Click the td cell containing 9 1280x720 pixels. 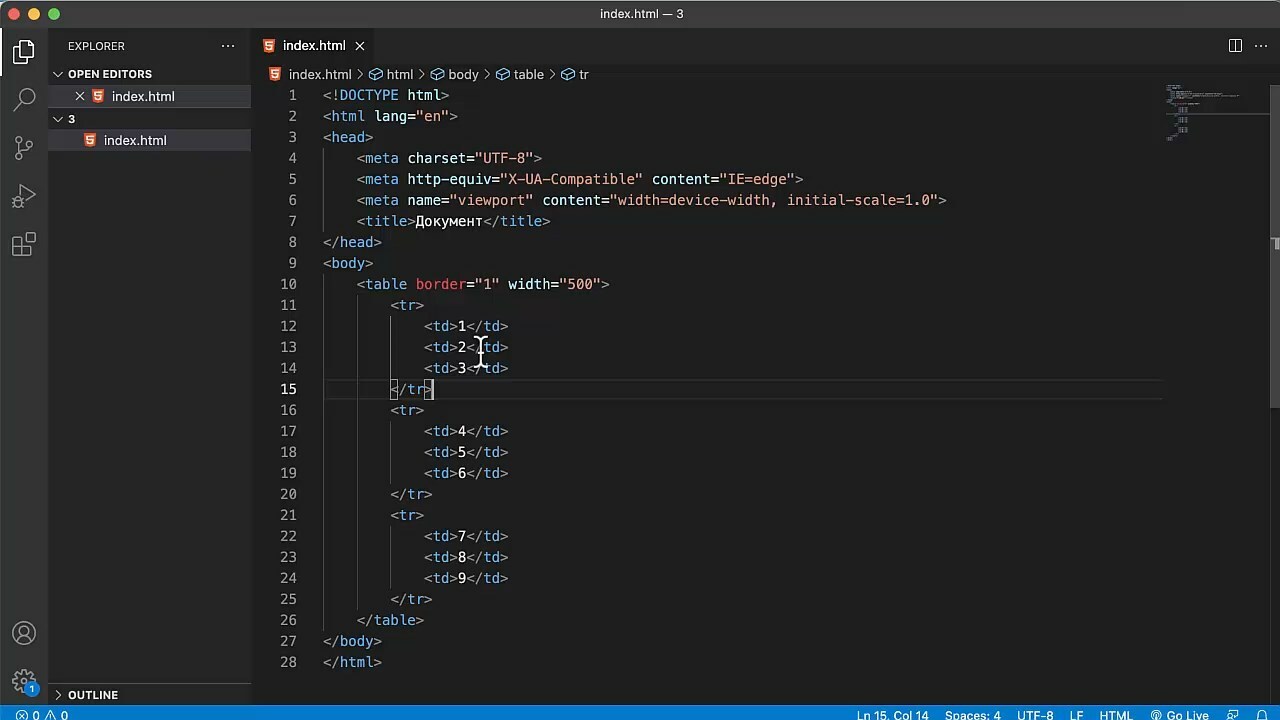click(466, 578)
